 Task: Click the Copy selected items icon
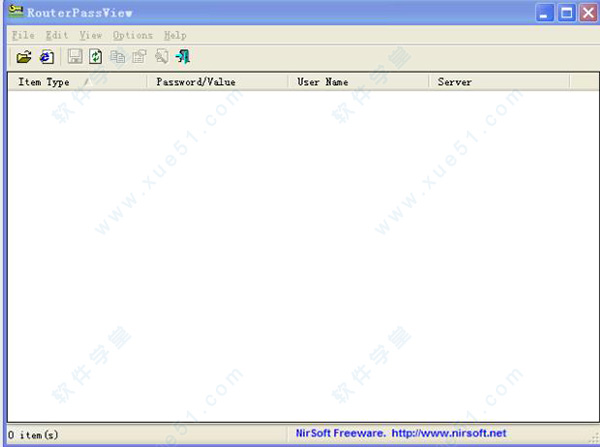[119, 58]
